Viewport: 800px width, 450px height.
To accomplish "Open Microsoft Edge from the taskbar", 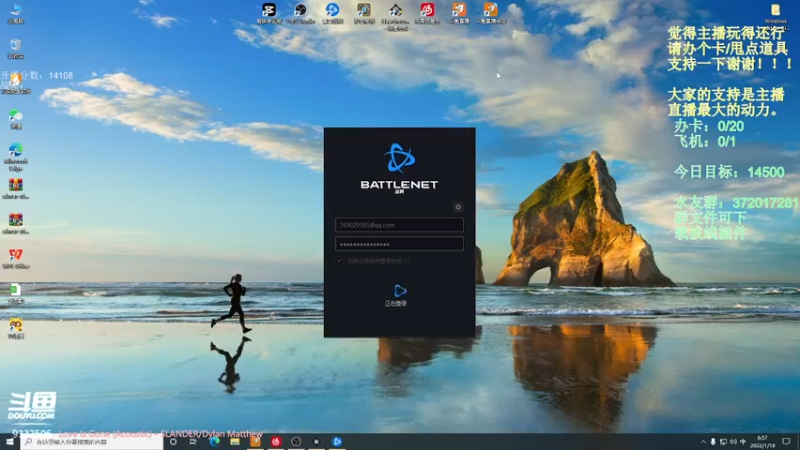I will [x=214, y=442].
